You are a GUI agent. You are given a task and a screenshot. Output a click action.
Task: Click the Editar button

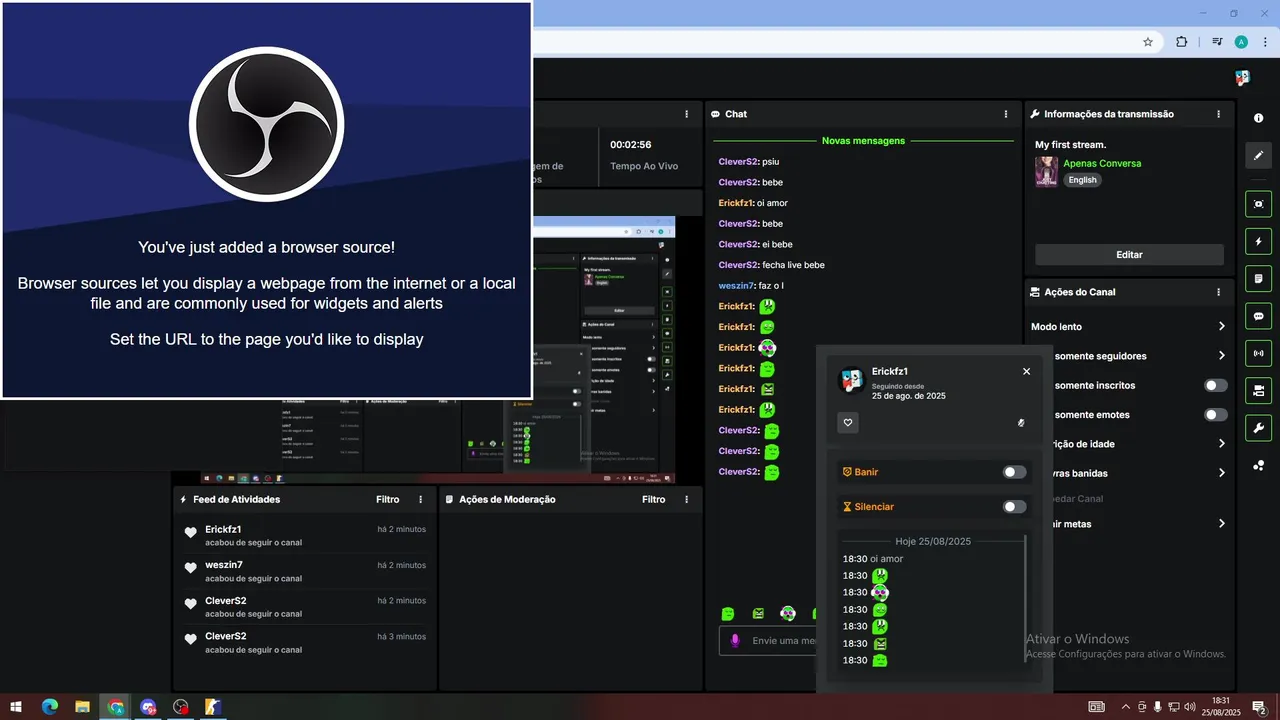tap(1129, 255)
